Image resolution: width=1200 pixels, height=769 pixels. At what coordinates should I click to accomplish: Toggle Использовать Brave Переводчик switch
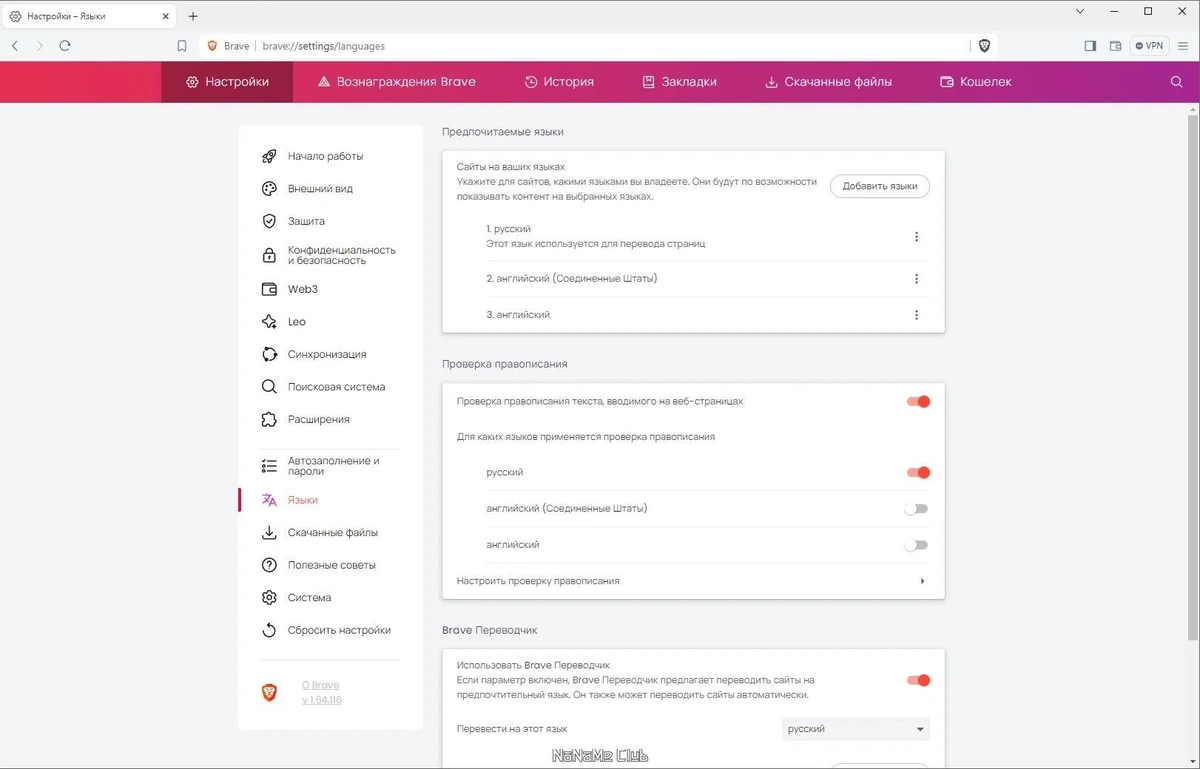coord(918,681)
